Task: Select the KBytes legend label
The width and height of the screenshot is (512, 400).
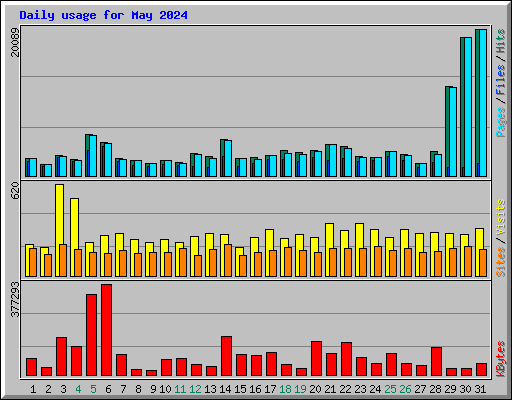Action: 500,359
